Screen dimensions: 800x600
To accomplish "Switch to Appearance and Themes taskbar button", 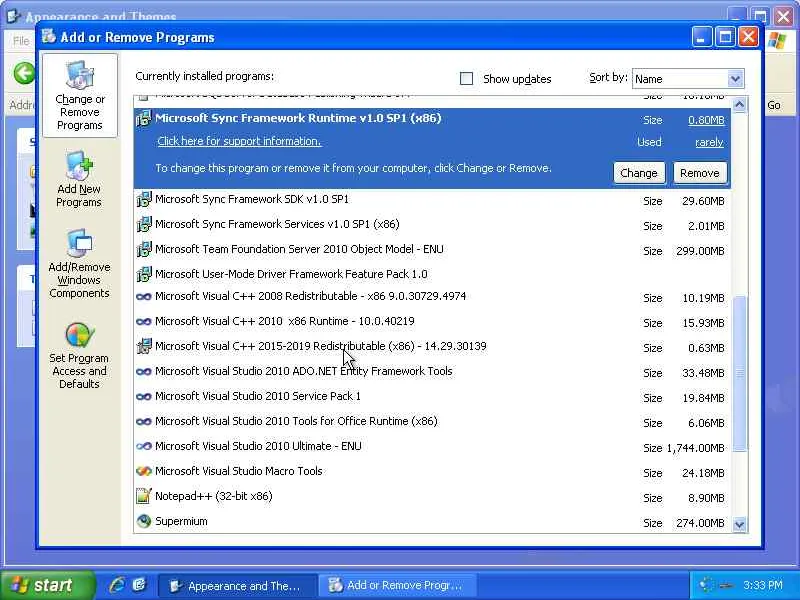I will tap(236, 586).
